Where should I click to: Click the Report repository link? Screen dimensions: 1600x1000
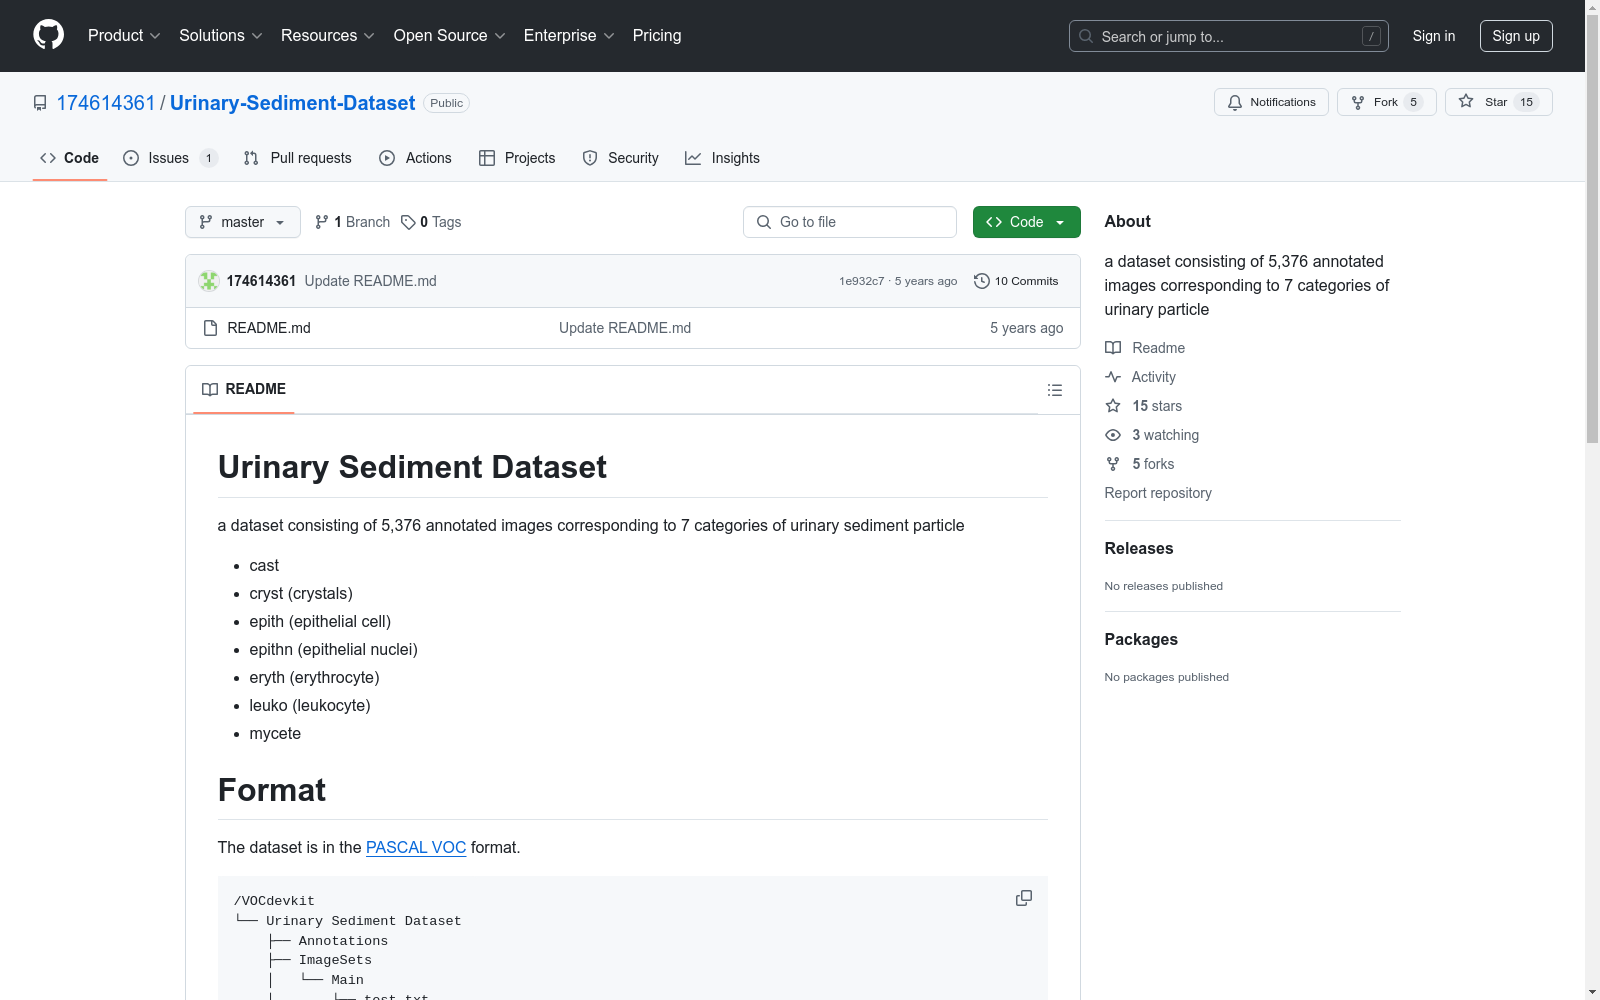tap(1158, 493)
